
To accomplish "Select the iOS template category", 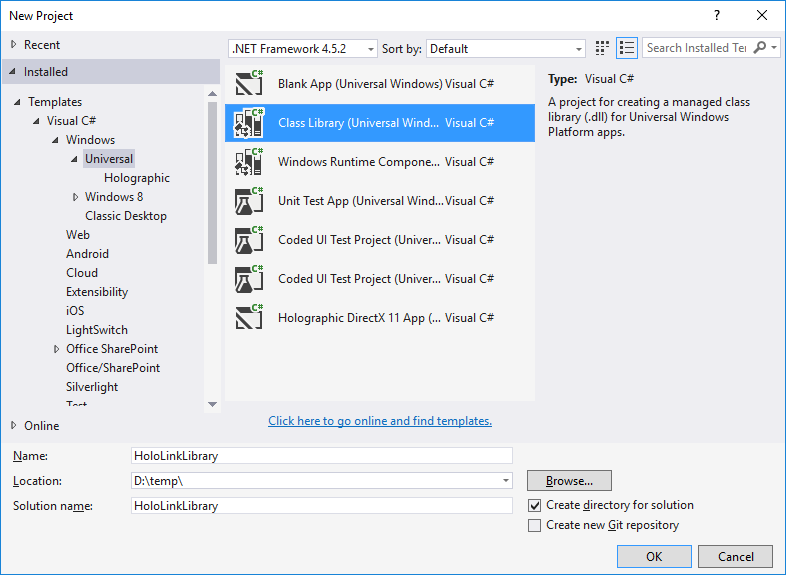I will pyautogui.click(x=75, y=311).
